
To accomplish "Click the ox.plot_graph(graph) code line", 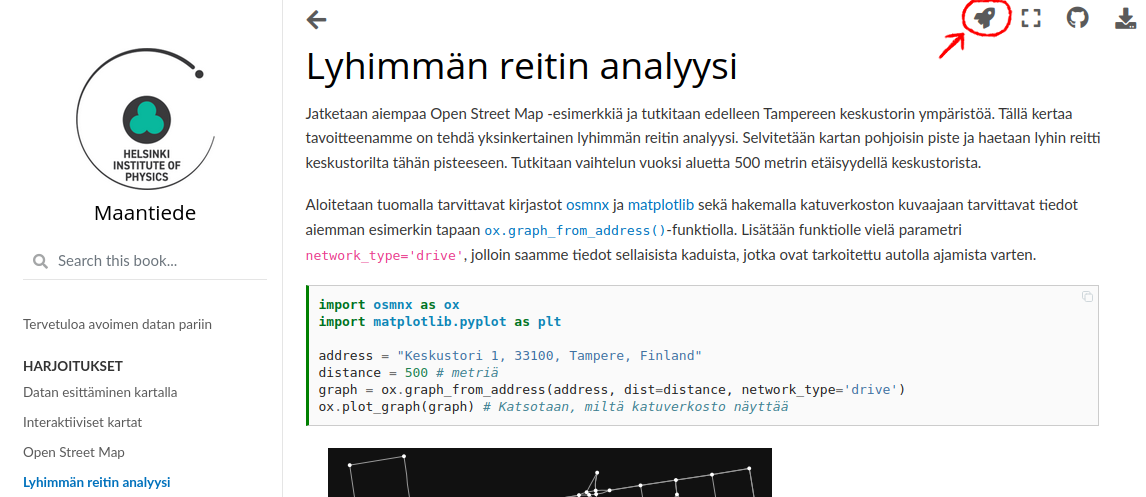I will [553, 407].
